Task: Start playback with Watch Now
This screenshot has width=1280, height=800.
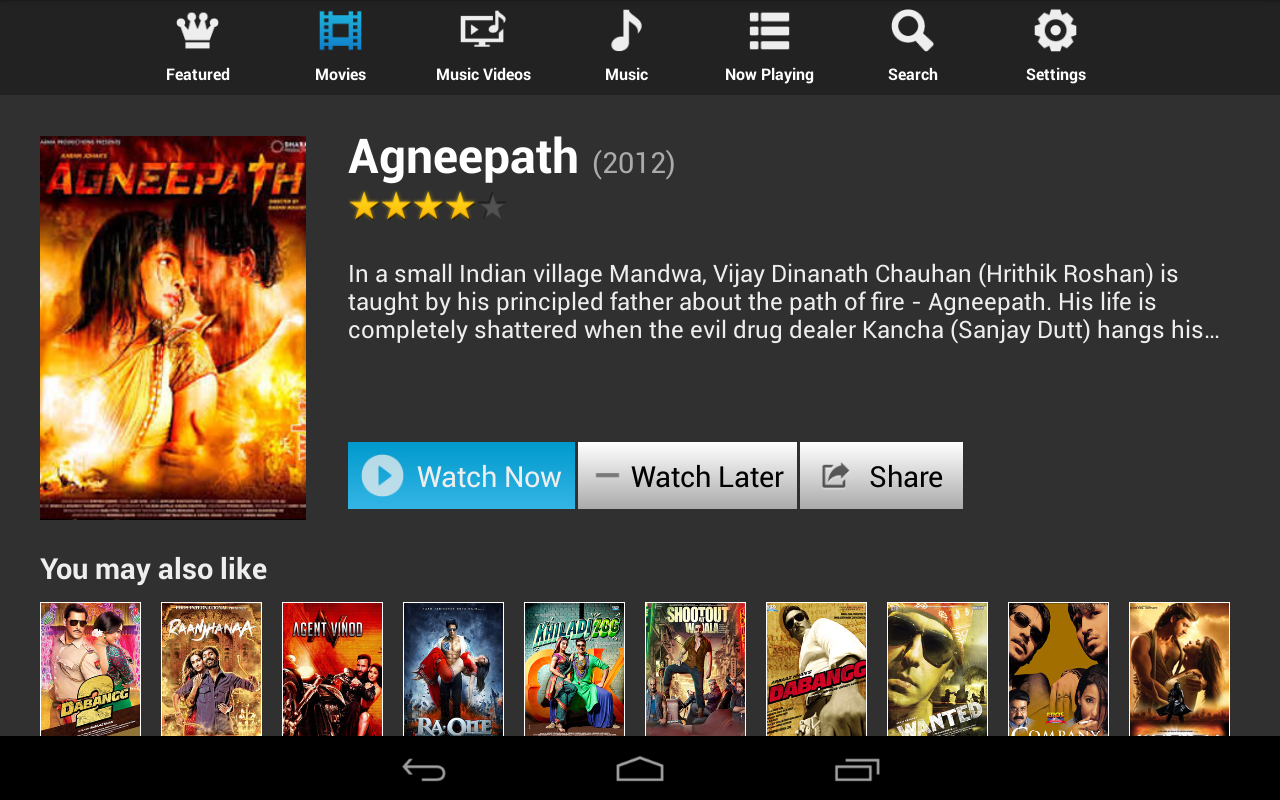Action: coord(461,476)
